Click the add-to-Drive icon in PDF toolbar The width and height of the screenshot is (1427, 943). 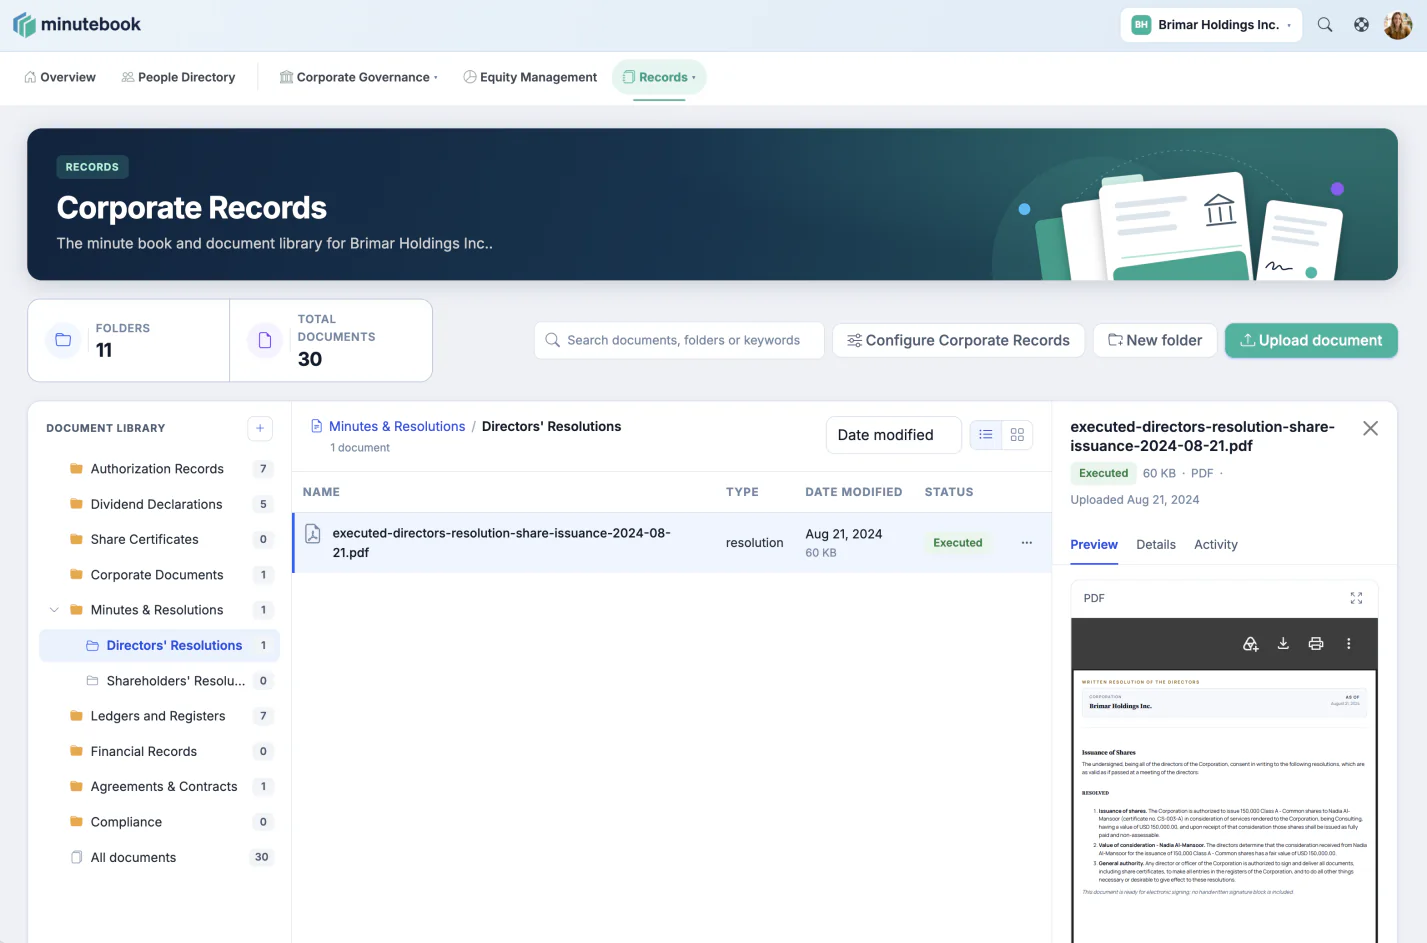[x=1250, y=644]
